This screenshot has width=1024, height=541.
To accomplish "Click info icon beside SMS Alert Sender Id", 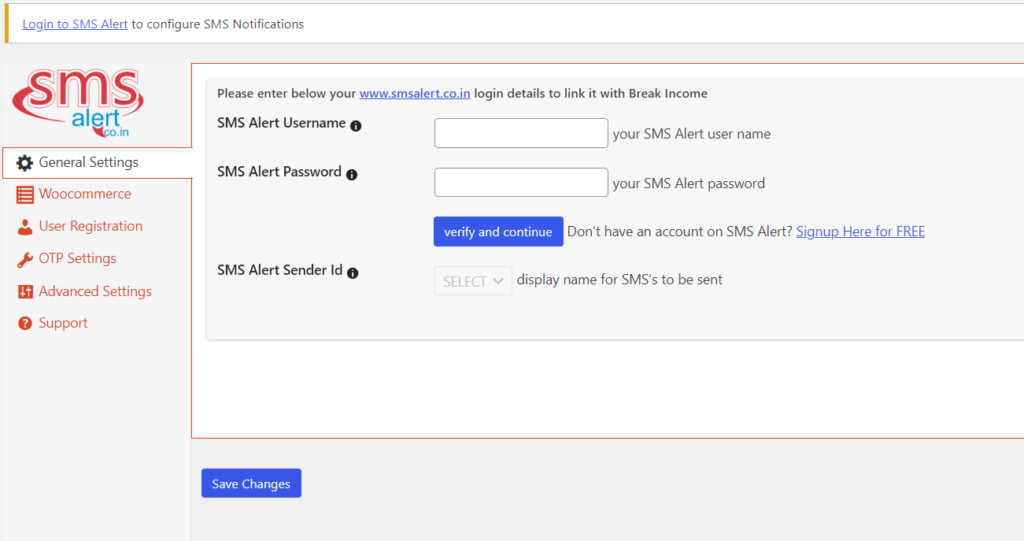I will coord(353,273).
